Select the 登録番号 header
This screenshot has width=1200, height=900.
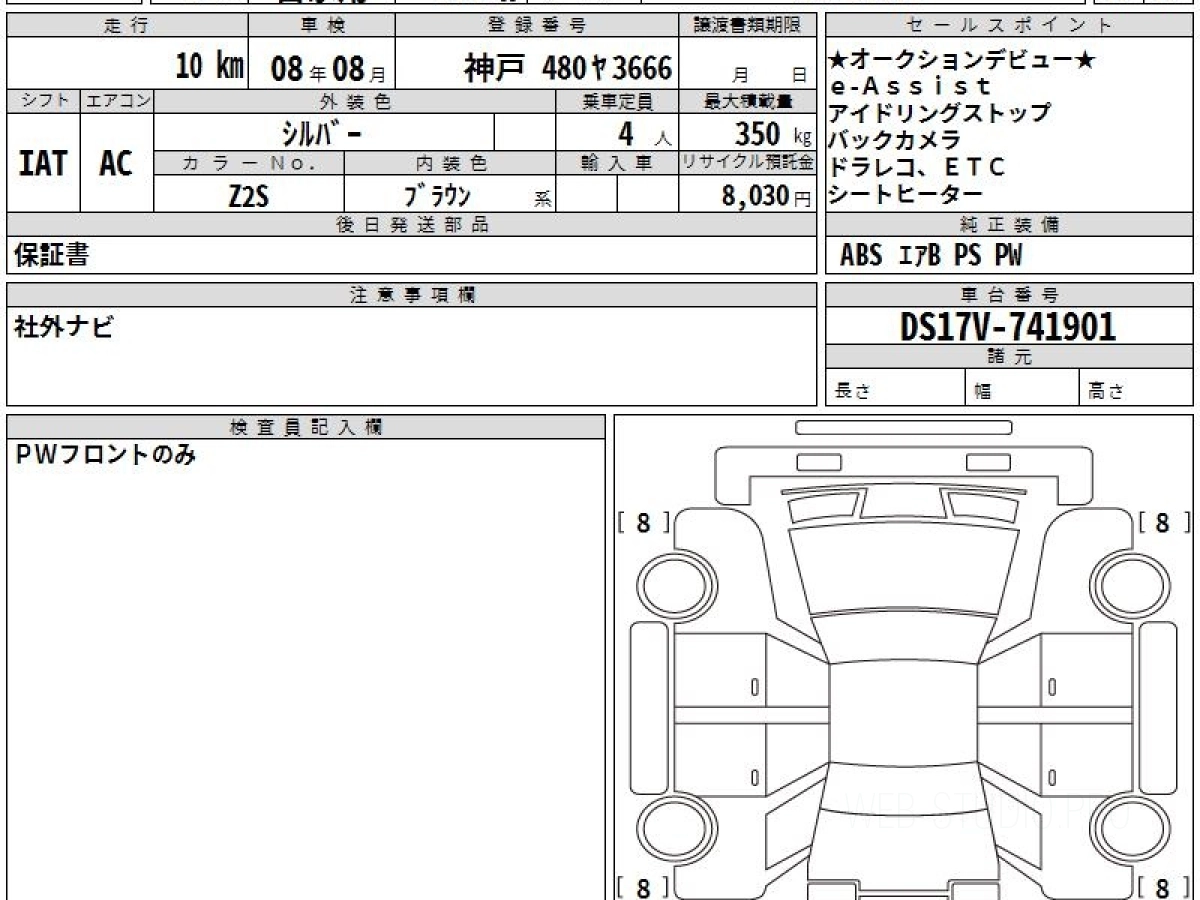(x=537, y=26)
